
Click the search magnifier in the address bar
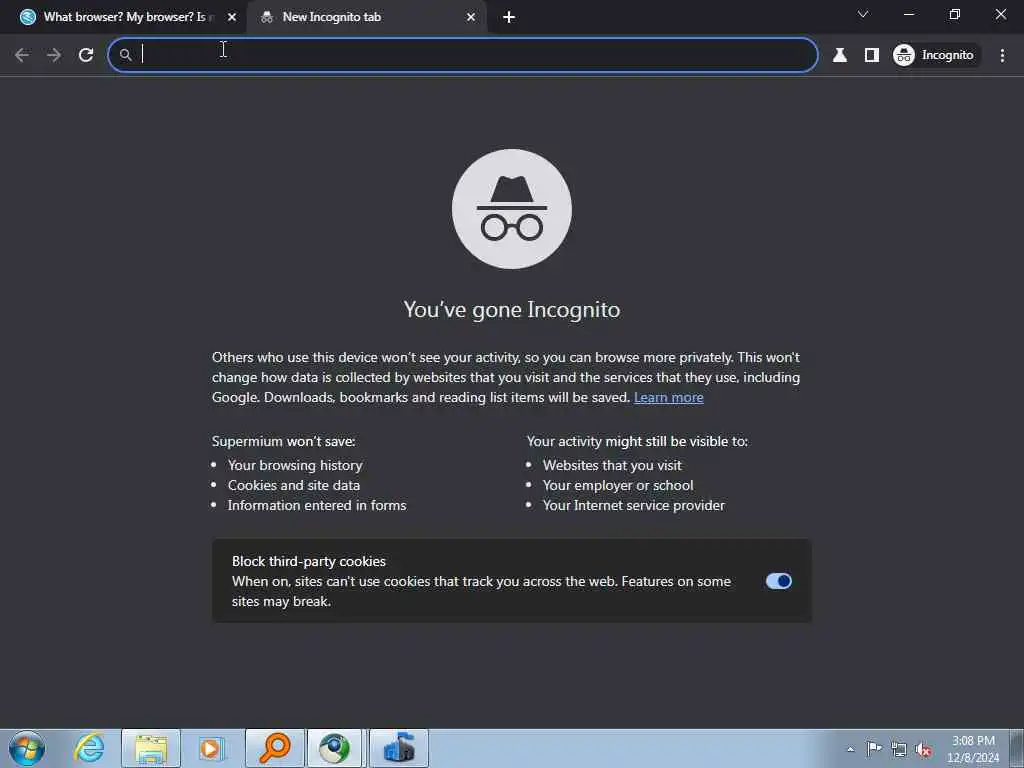pyautogui.click(x=125, y=55)
